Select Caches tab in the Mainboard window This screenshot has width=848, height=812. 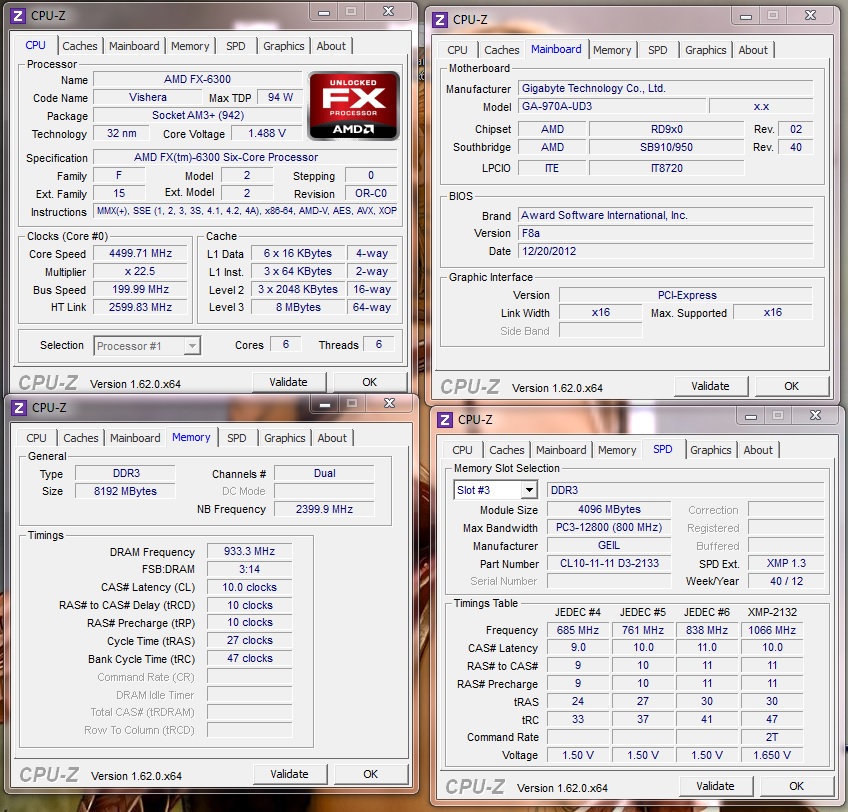pyautogui.click(x=501, y=50)
